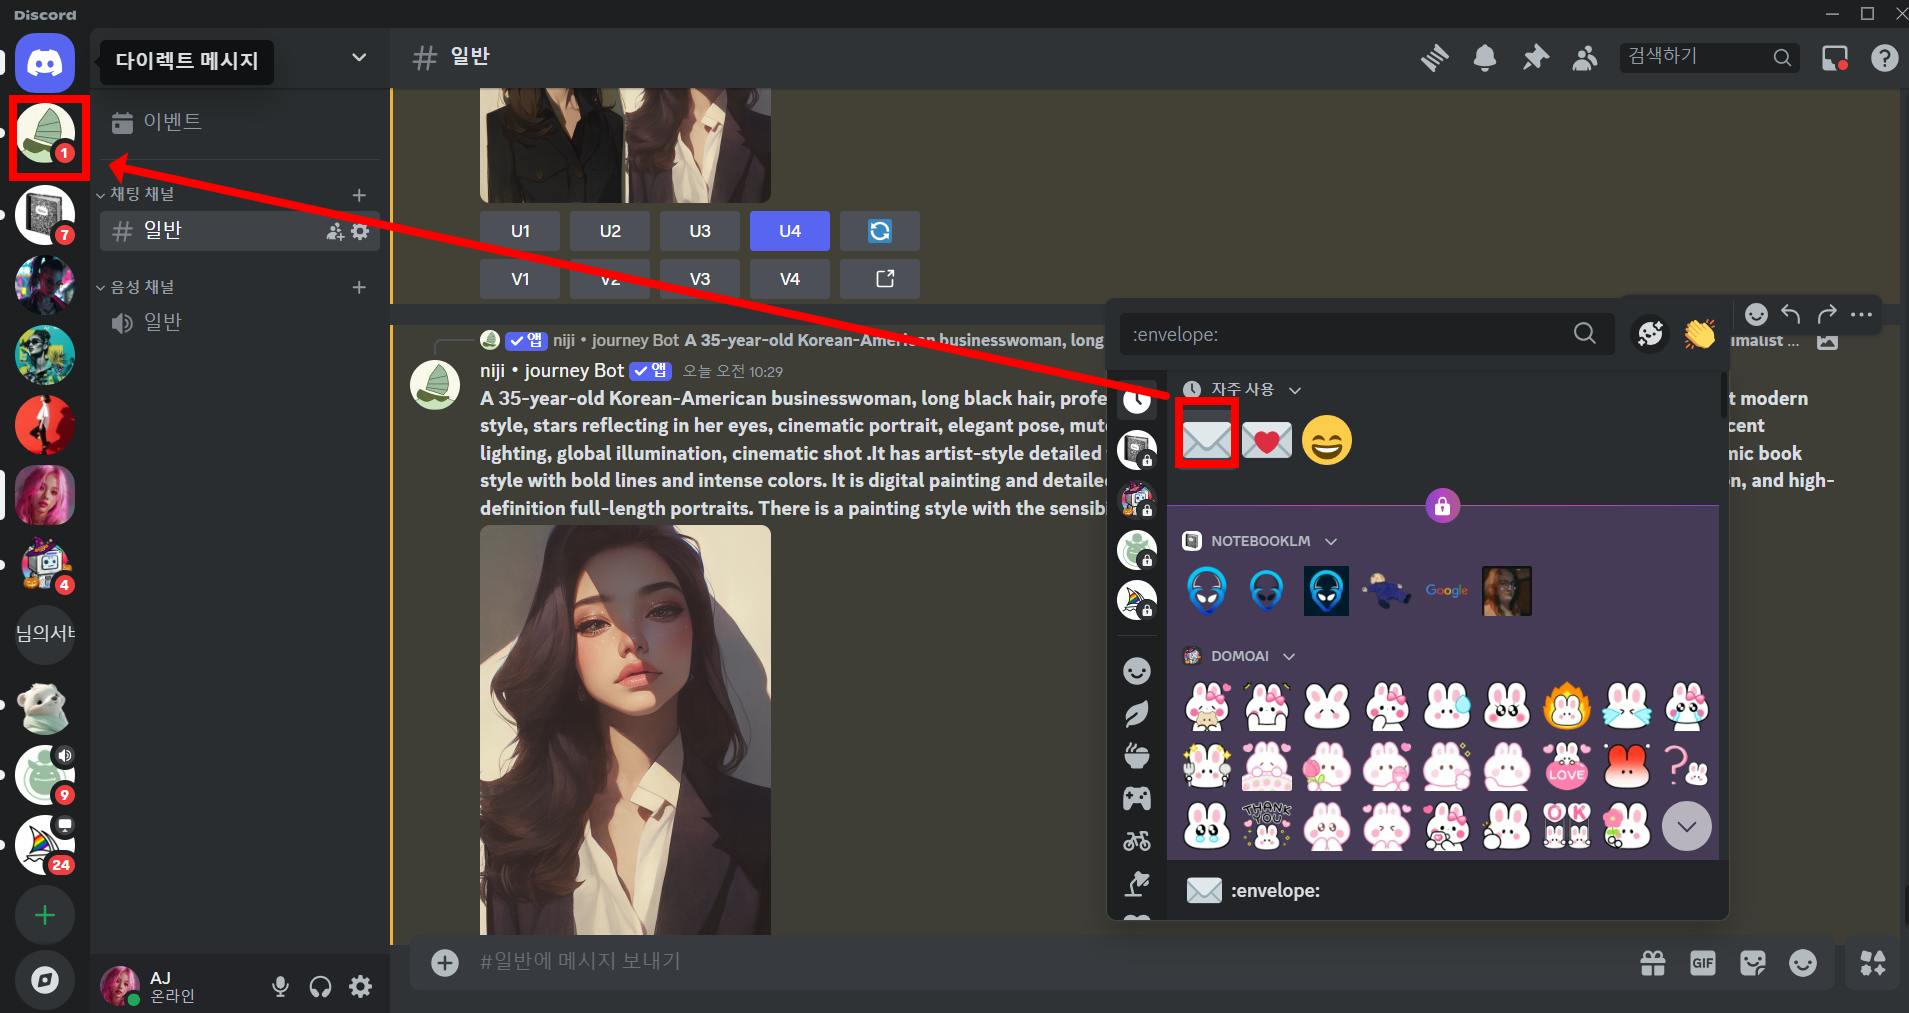Open the threads icon in header
This screenshot has width=1909, height=1013.
click(x=1434, y=58)
